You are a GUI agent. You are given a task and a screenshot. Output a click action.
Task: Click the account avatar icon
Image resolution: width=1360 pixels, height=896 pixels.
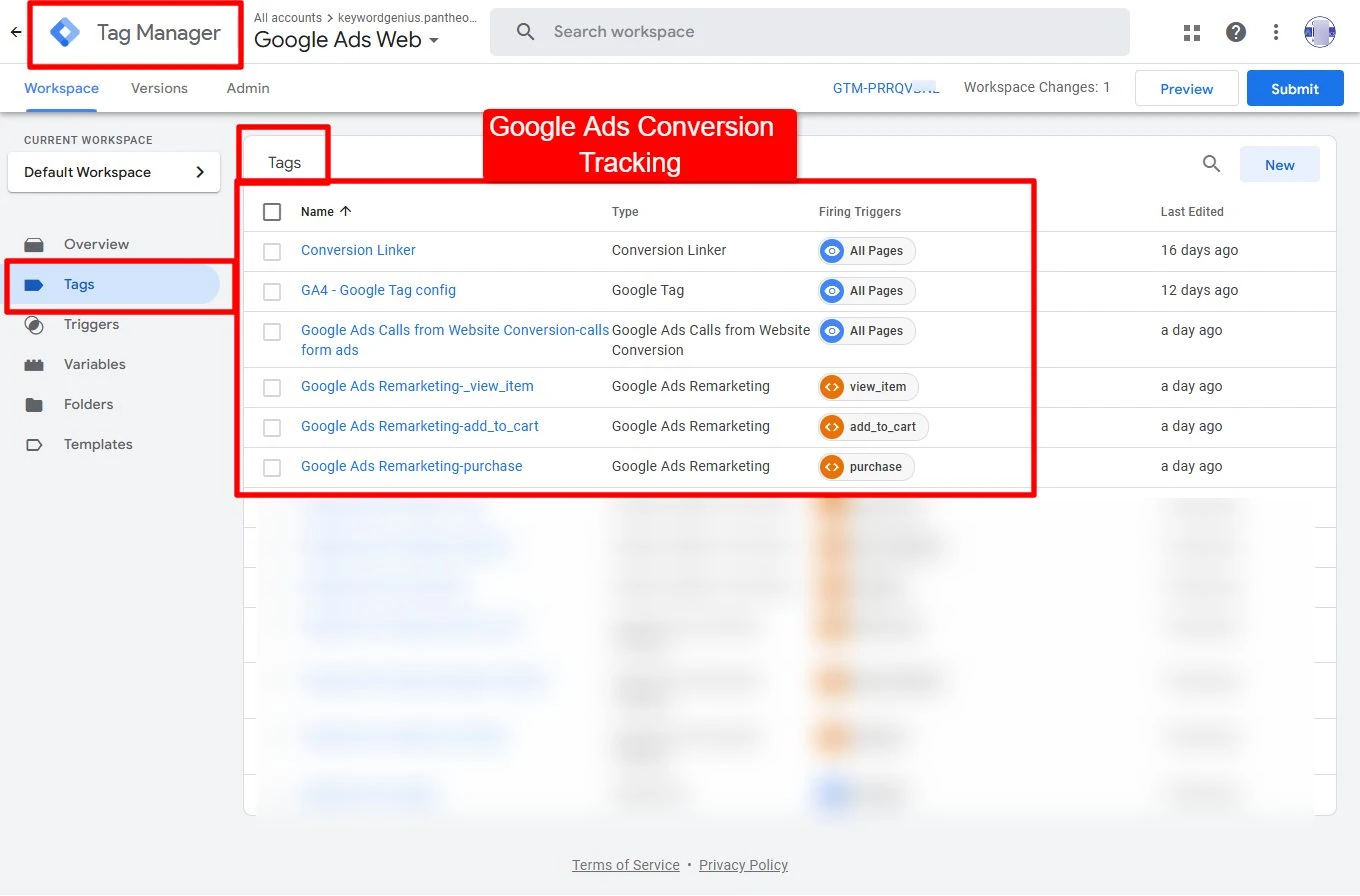pos(1320,32)
